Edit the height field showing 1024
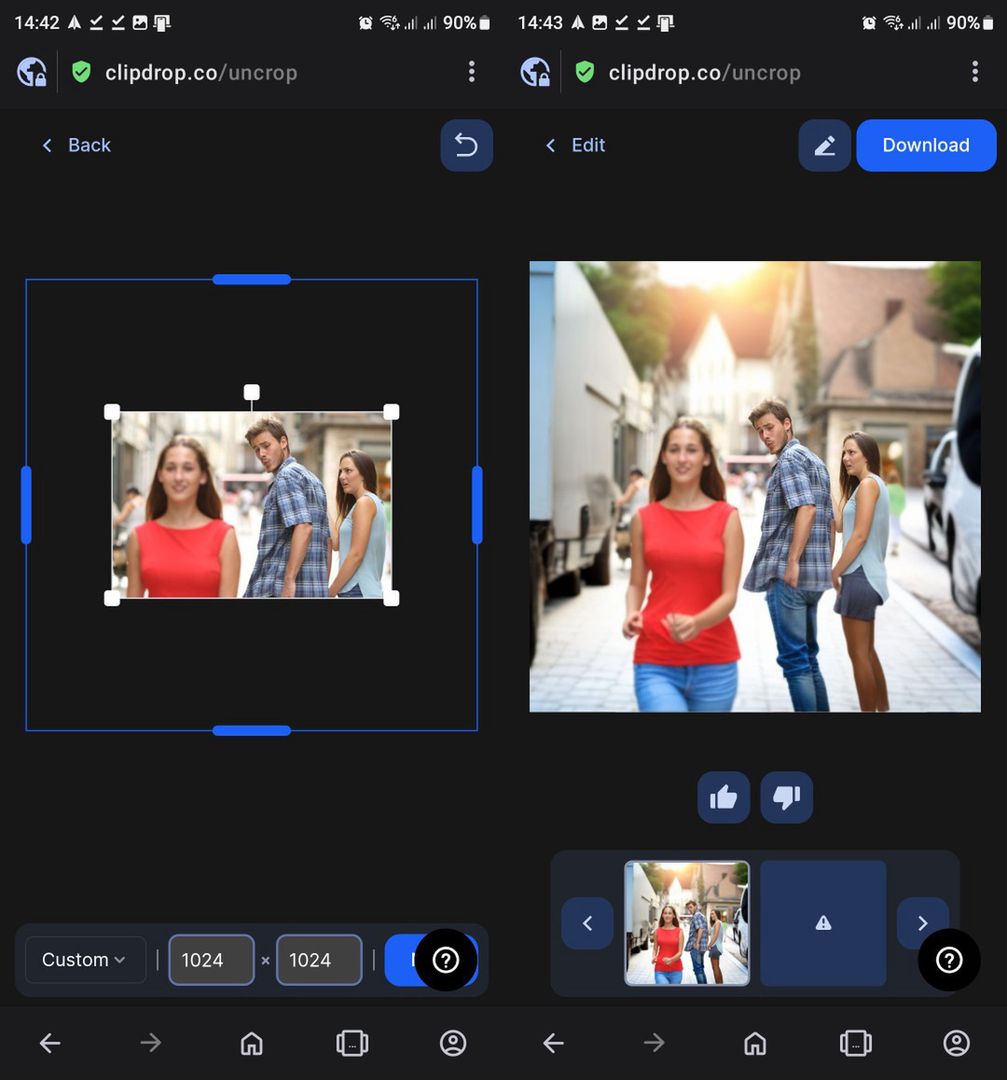 click(319, 959)
